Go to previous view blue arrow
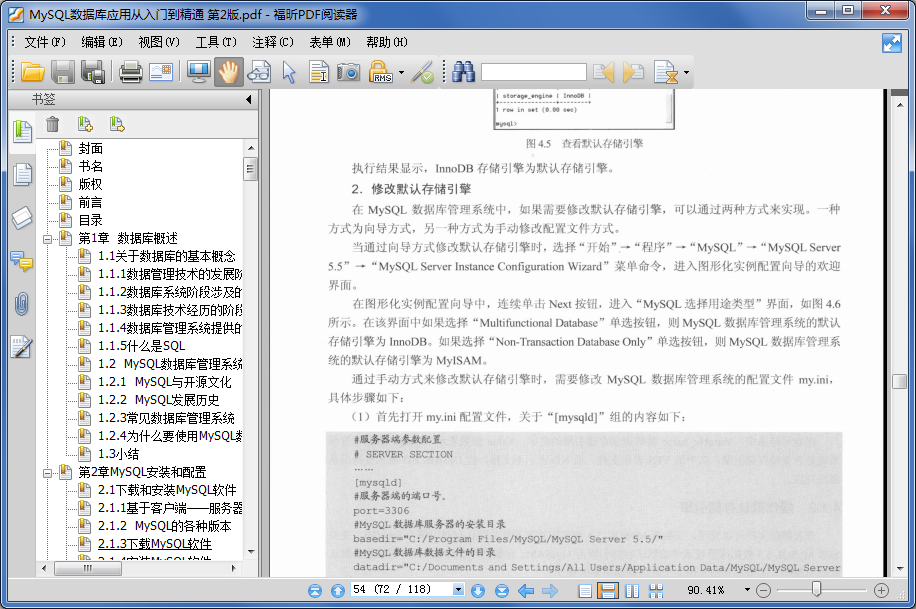This screenshot has width=916, height=609. pos(526,591)
